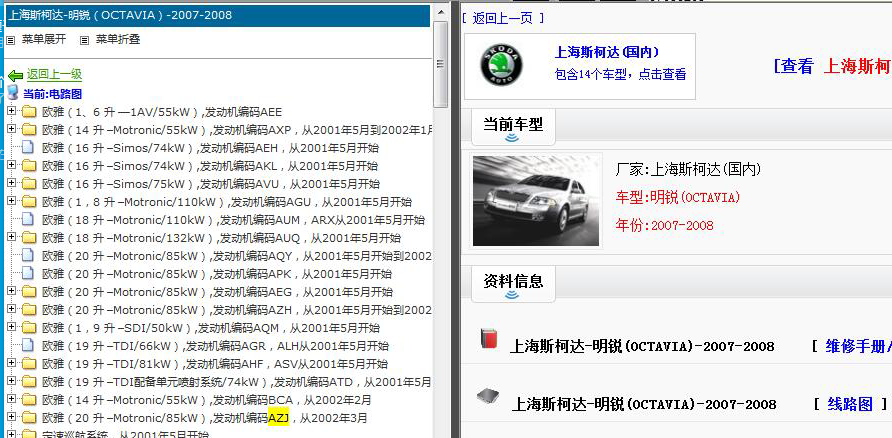
Task: Click the highlighted AZJ text
Action: pos(279,418)
